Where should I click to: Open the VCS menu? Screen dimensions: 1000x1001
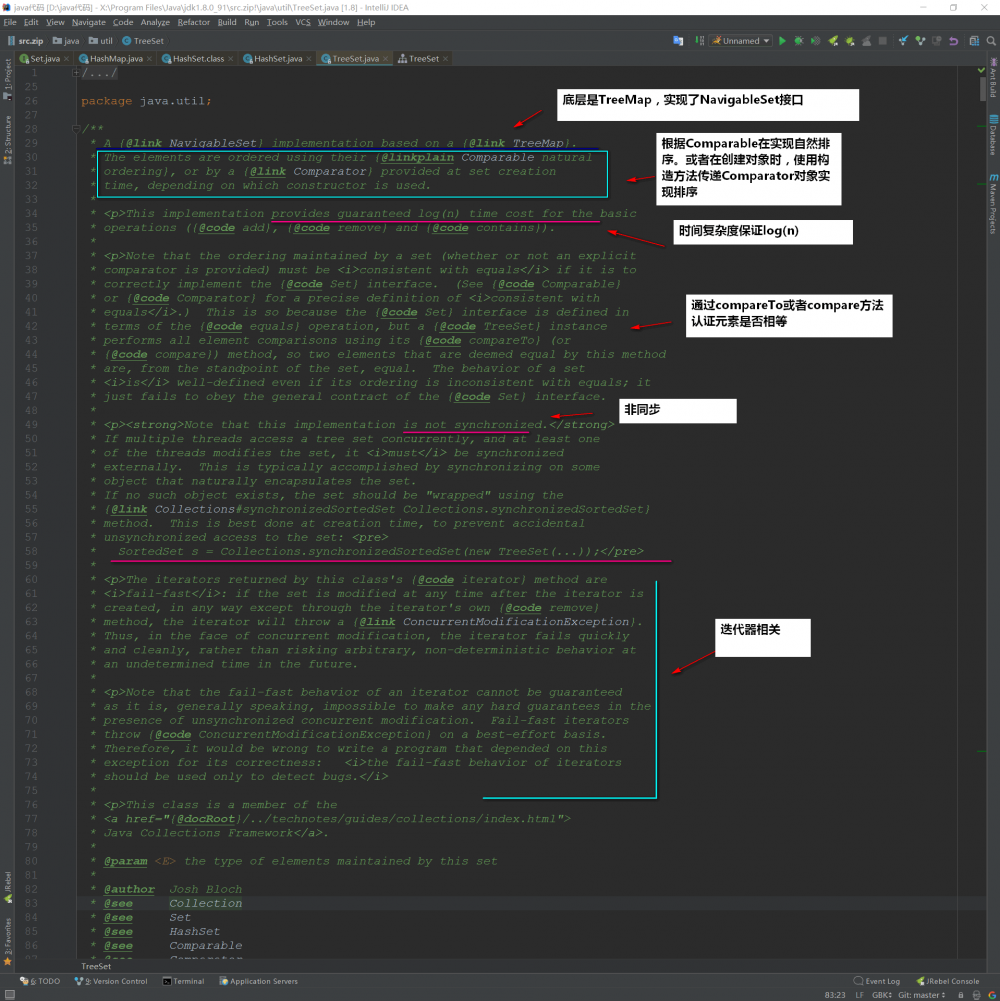[x=303, y=22]
